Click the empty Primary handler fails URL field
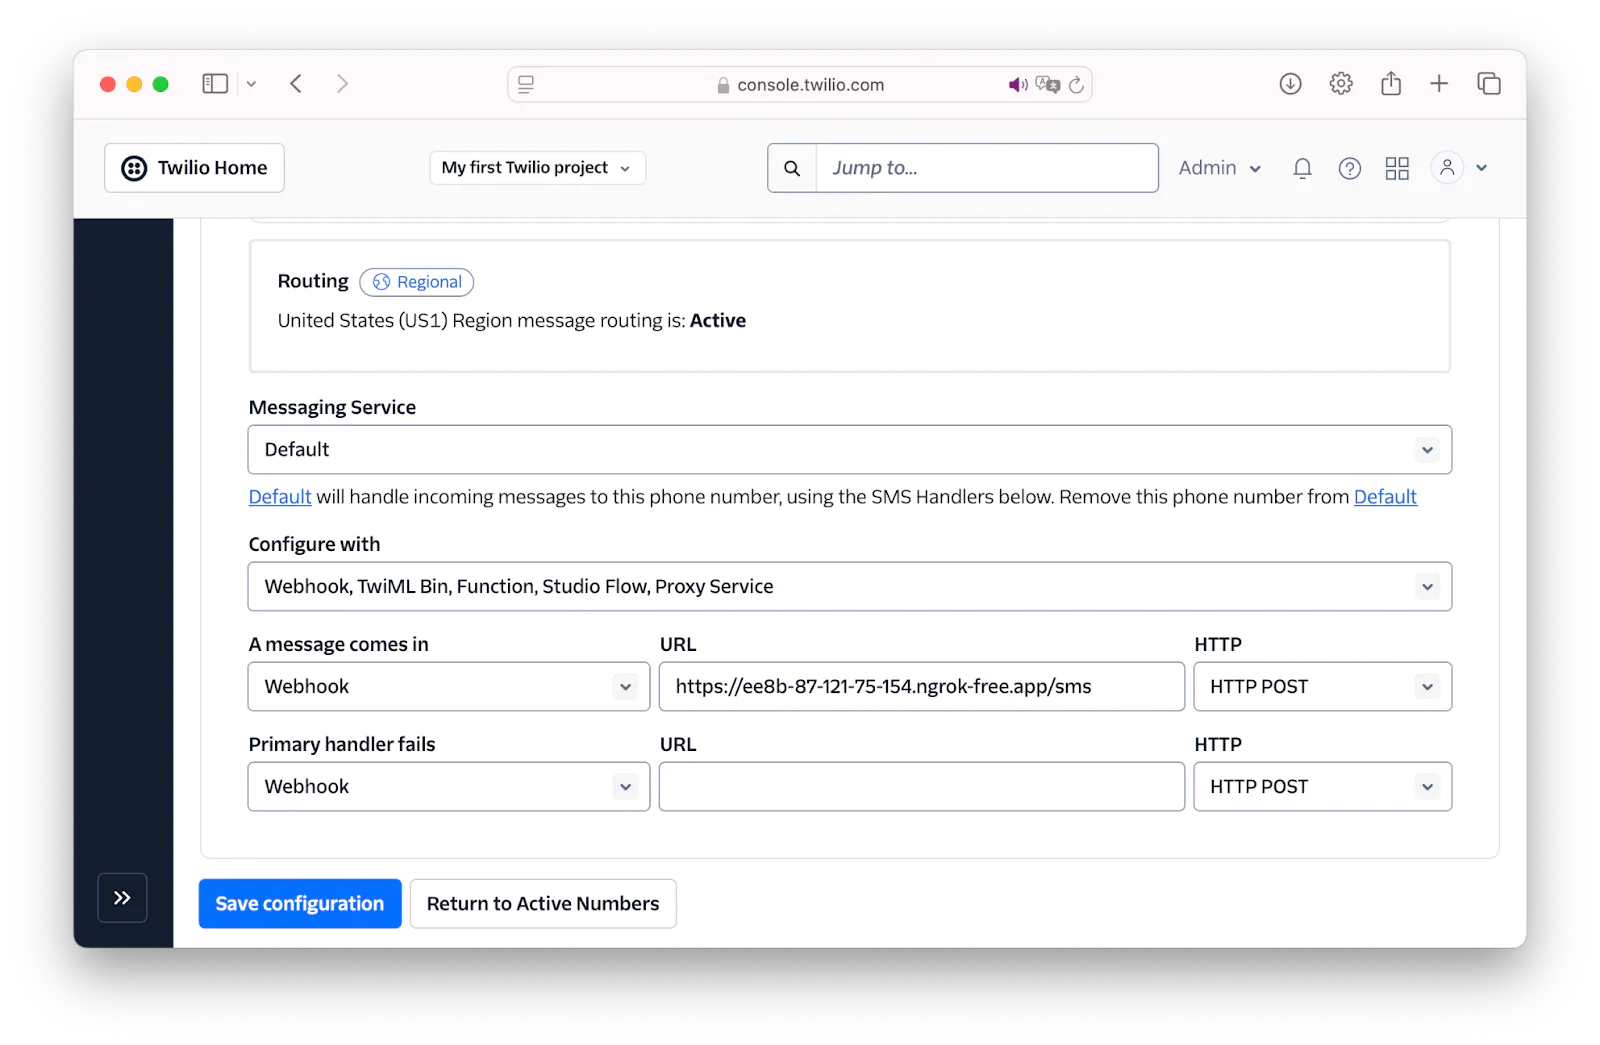1600x1045 pixels. click(920, 786)
